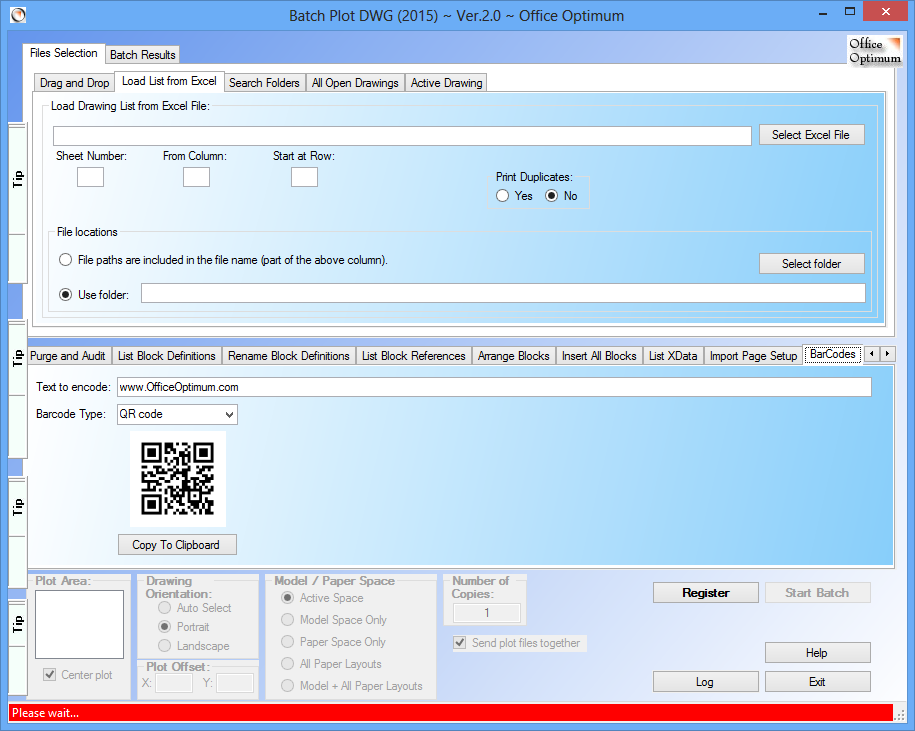Open the All Open Drawings tab

point(355,83)
